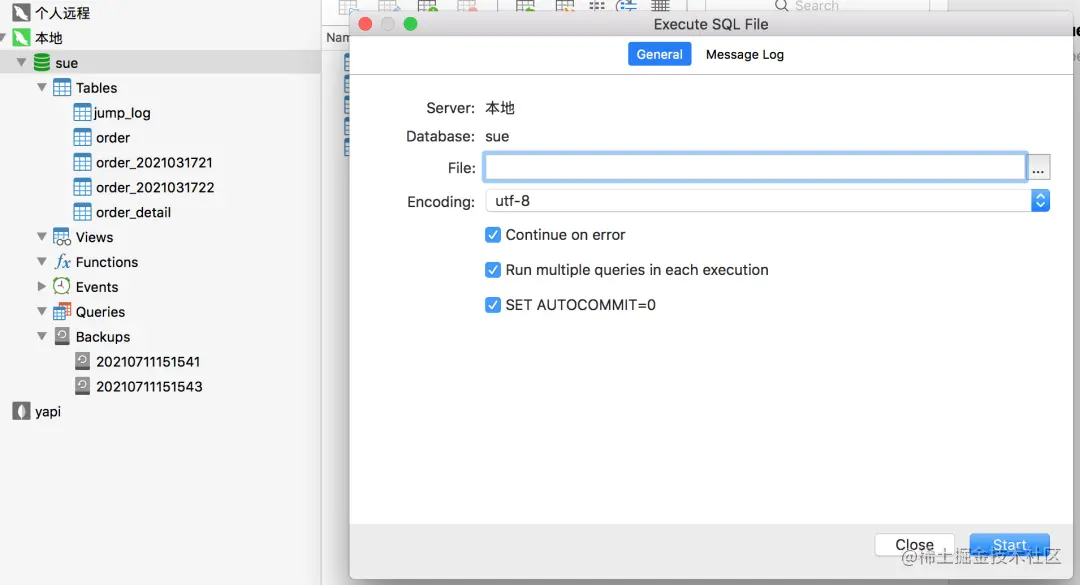Select the order_2021031721 row text

pyautogui.click(x=154, y=163)
